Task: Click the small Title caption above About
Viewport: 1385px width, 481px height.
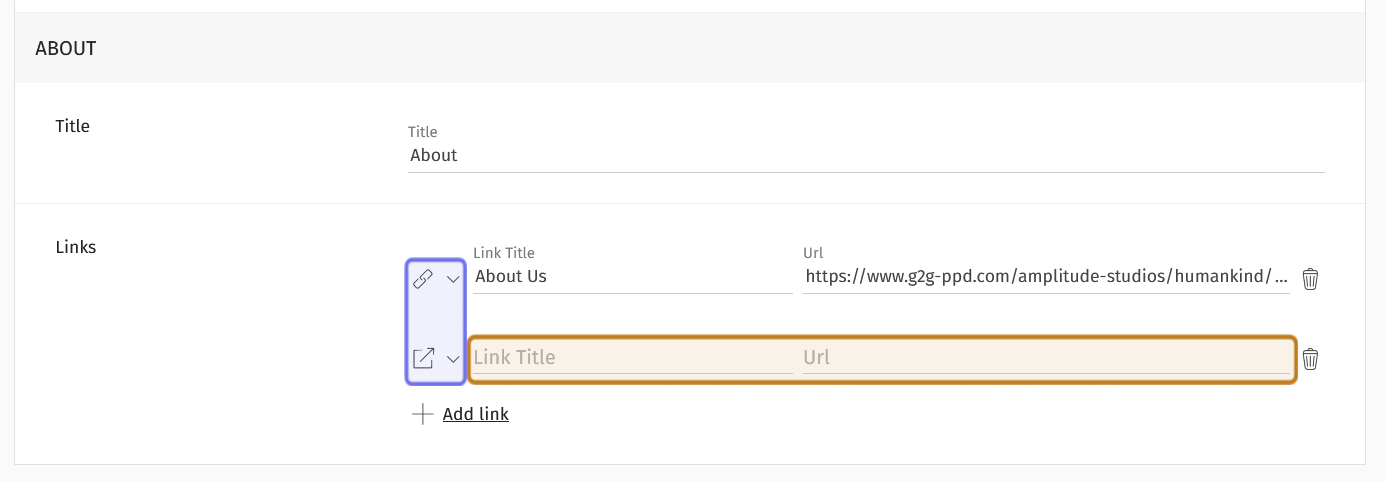Action: (x=423, y=132)
